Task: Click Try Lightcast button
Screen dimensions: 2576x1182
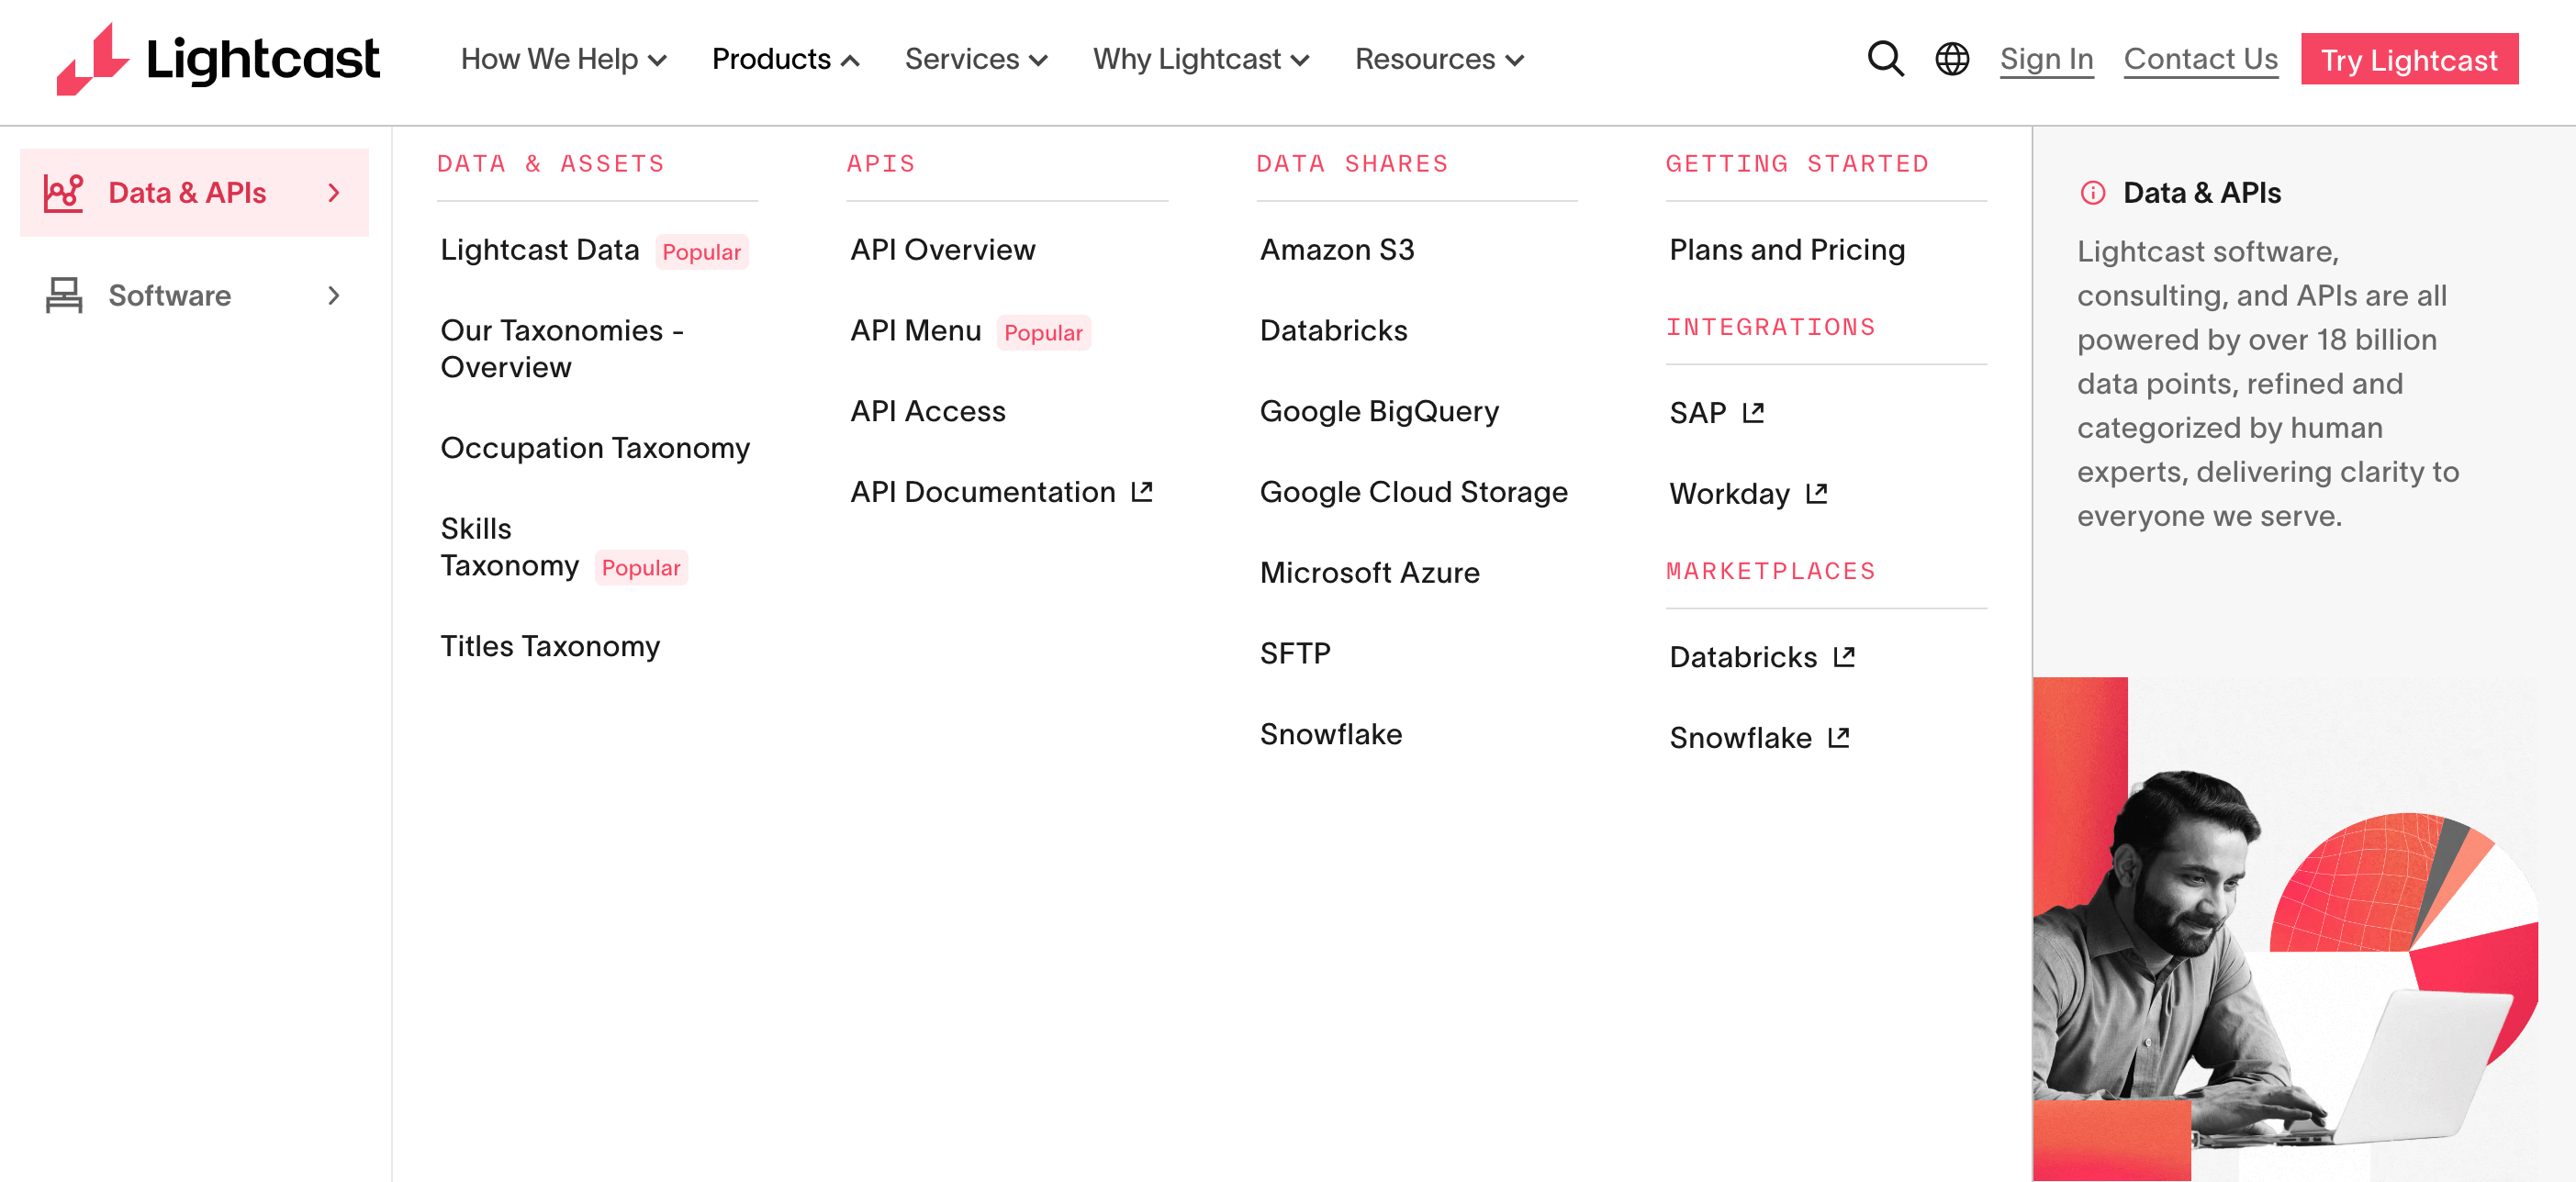Action: [2409, 59]
